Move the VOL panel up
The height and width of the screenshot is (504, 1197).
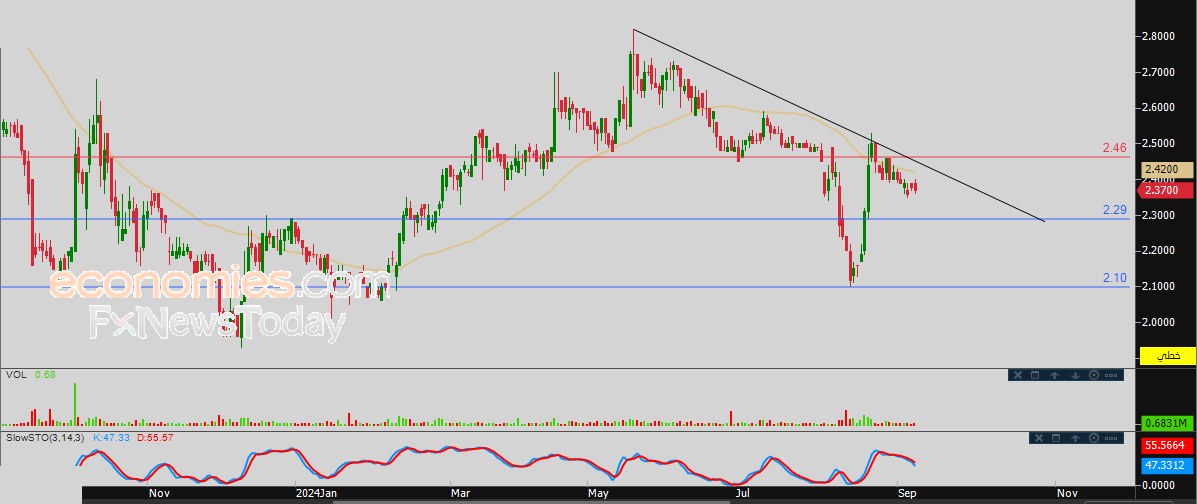pos(1054,375)
